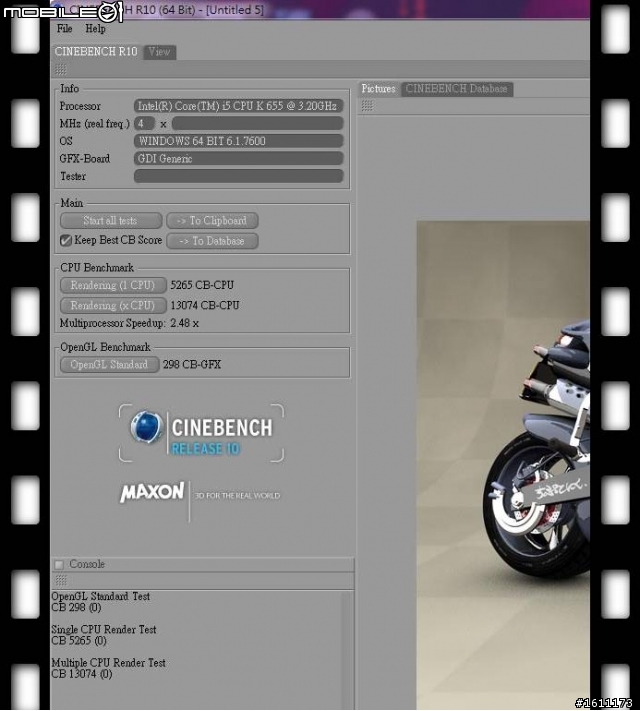This screenshot has width=640, height=711.
Task: Click console line Multiple CPU Render Test
Action: [108, 662]
